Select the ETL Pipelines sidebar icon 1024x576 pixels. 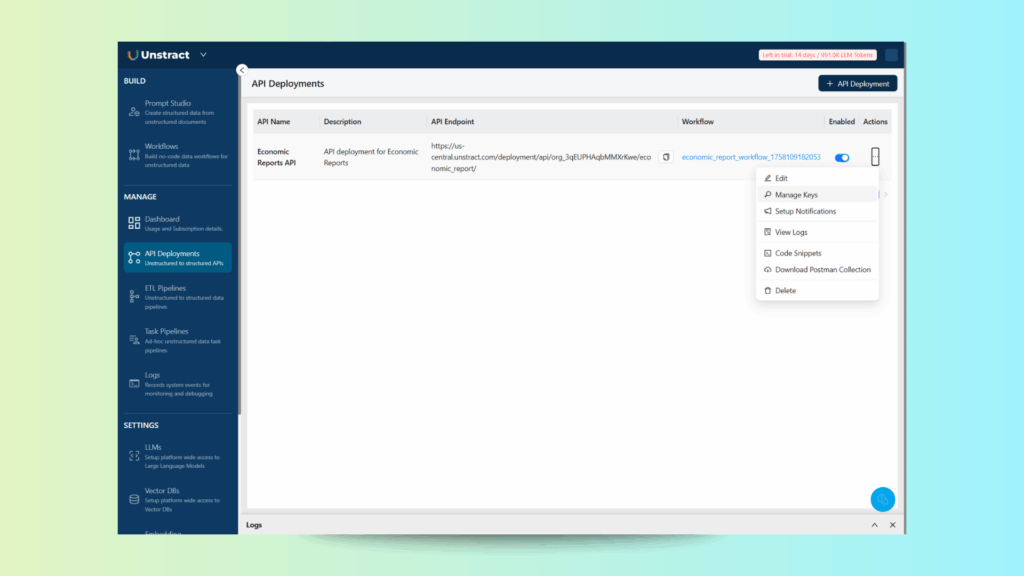coord(134,296)
